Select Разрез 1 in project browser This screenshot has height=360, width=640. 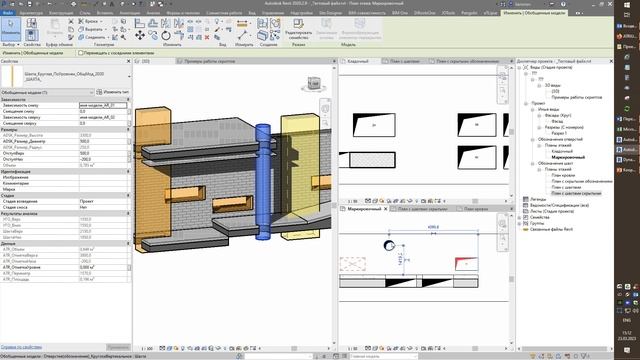[x=559, y=133]
